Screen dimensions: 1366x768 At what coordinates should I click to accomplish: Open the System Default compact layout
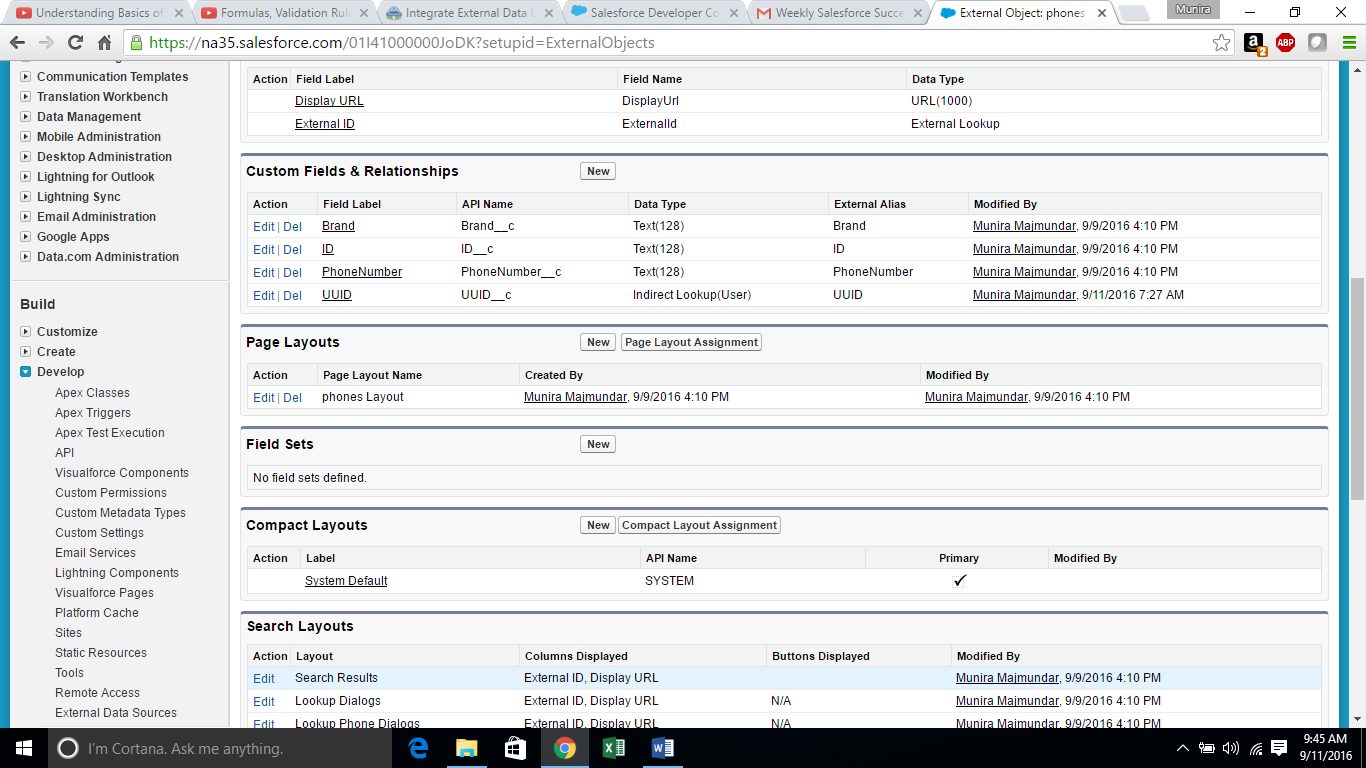(x=346, y=581)
